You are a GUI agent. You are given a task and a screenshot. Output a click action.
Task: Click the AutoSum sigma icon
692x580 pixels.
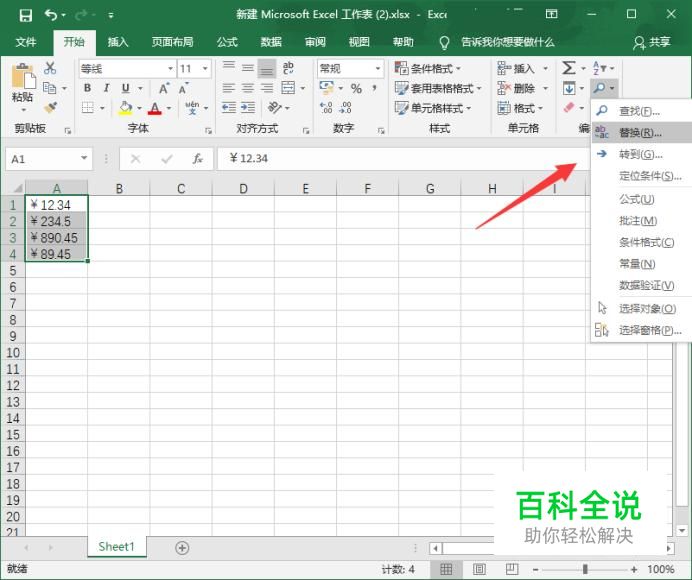coord(568,68)
